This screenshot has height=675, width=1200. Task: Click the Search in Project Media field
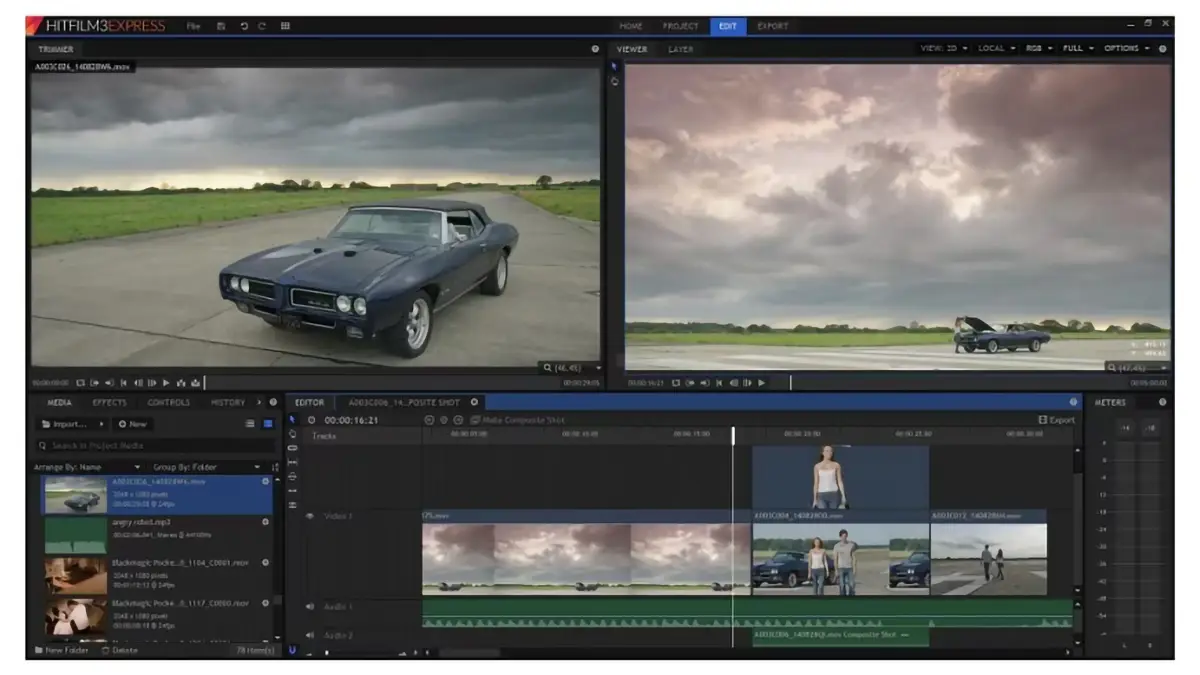point(155,445)
